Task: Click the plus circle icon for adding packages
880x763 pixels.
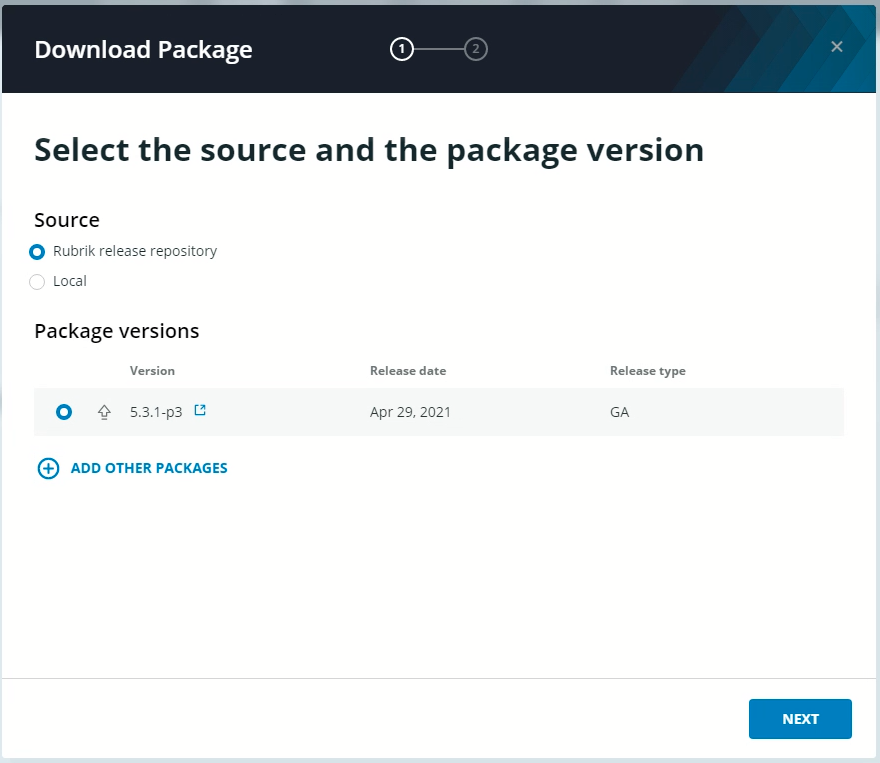Action: (x=48, y=468)
